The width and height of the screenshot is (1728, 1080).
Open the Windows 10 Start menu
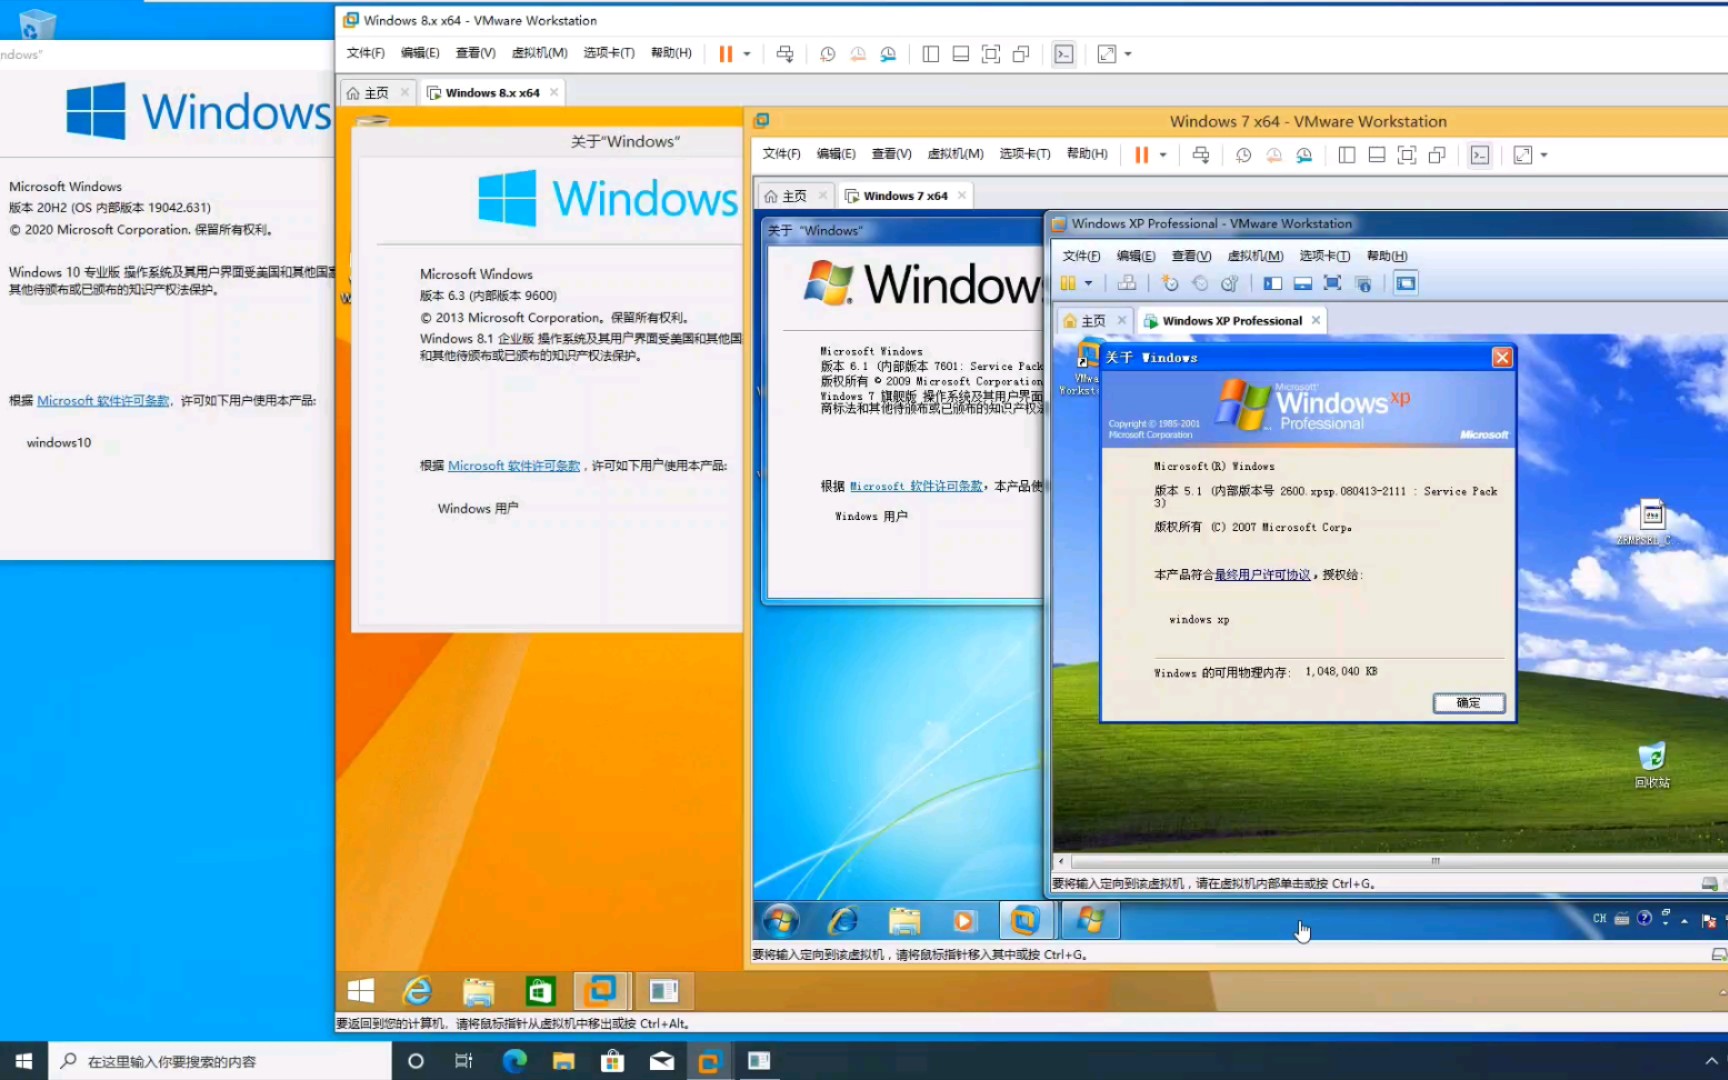pyautogui.click(x=24, y=1061)
